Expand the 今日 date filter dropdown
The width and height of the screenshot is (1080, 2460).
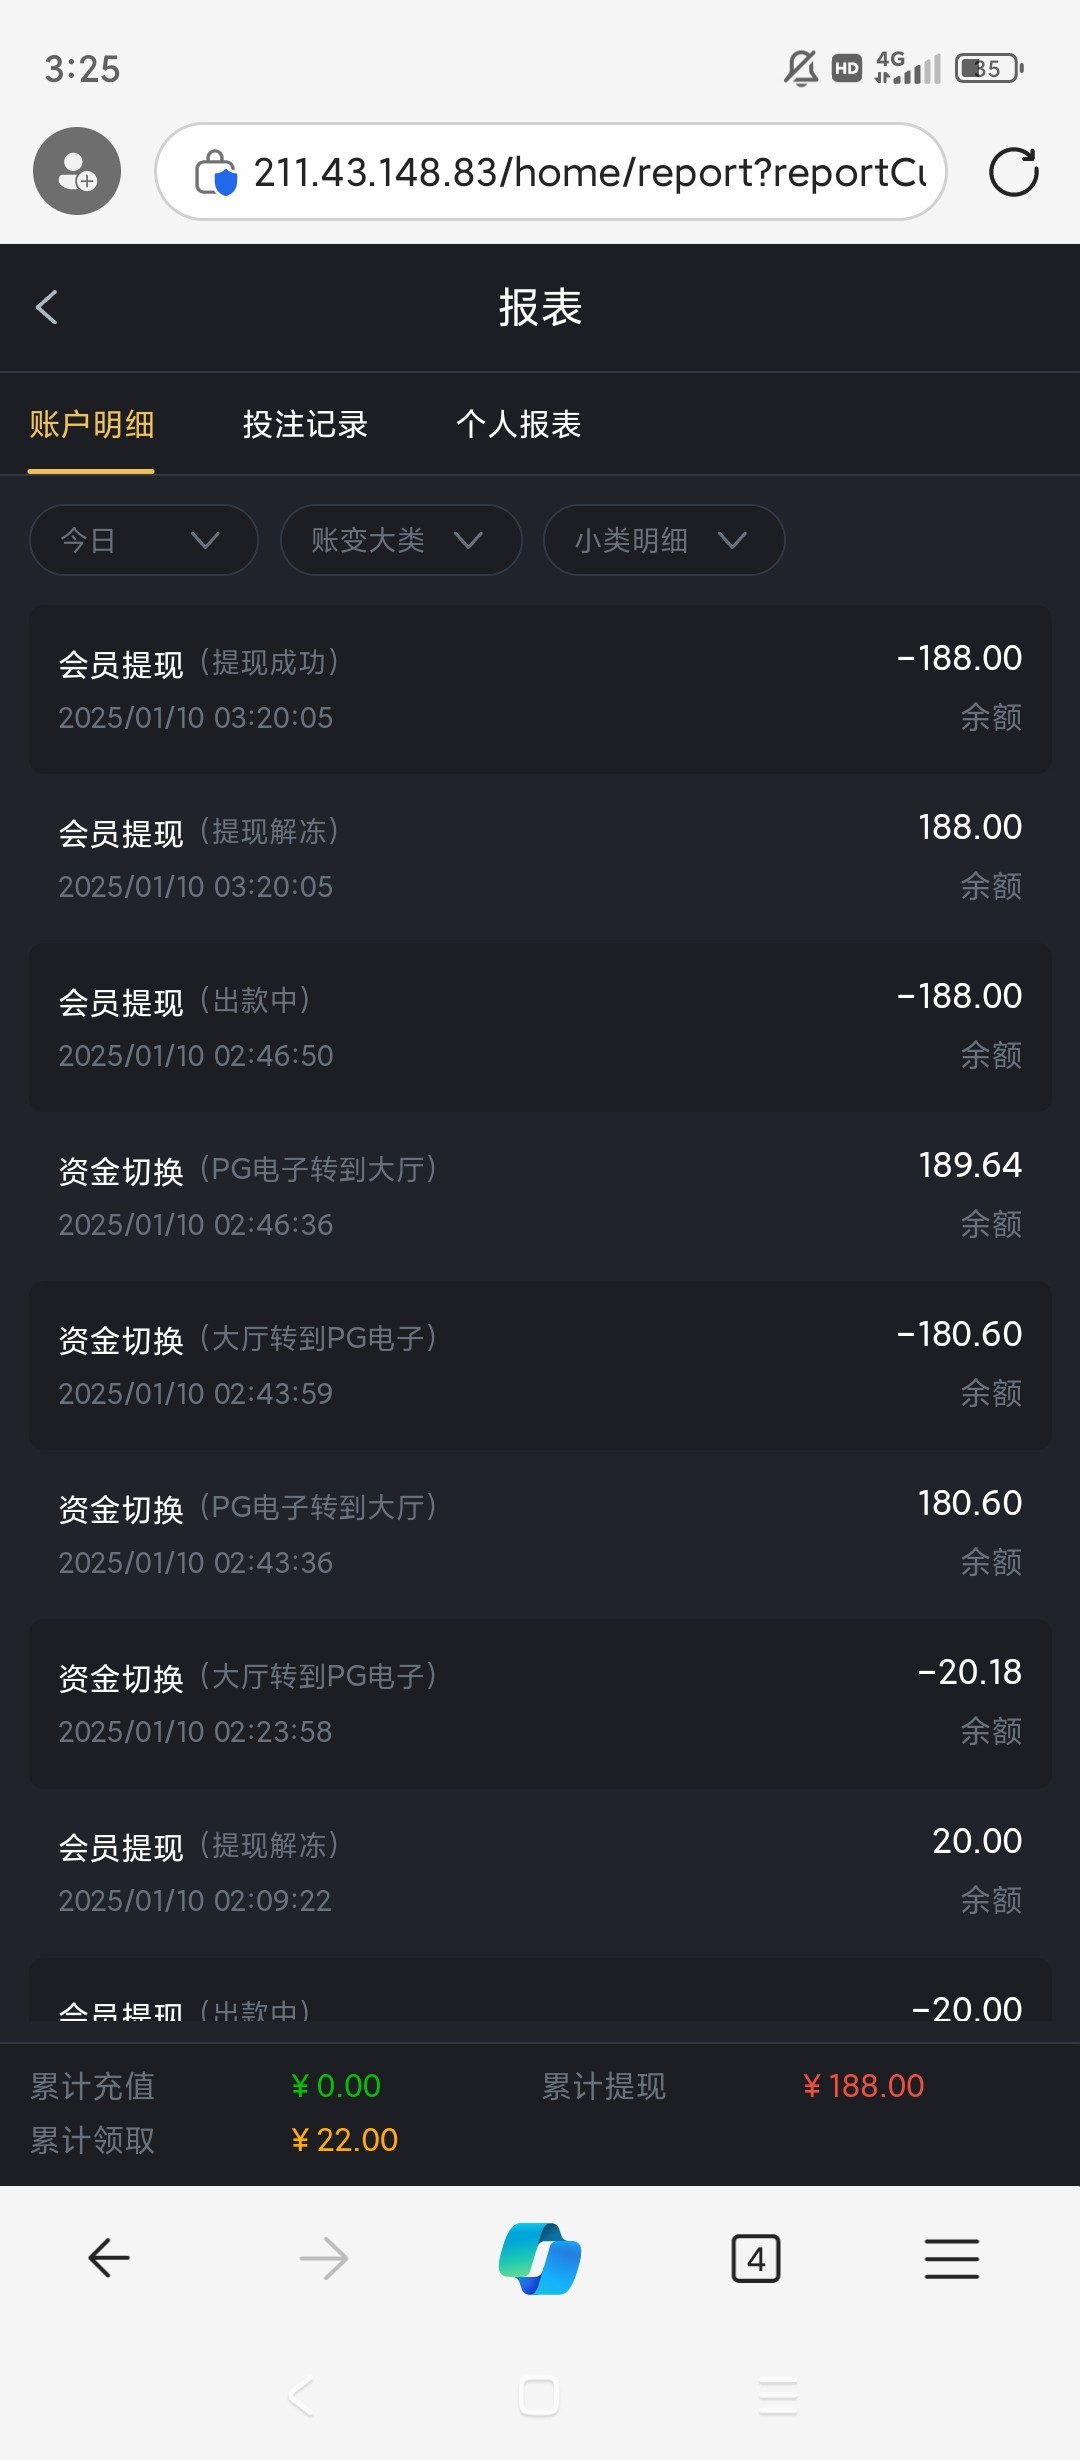(144, 540)
